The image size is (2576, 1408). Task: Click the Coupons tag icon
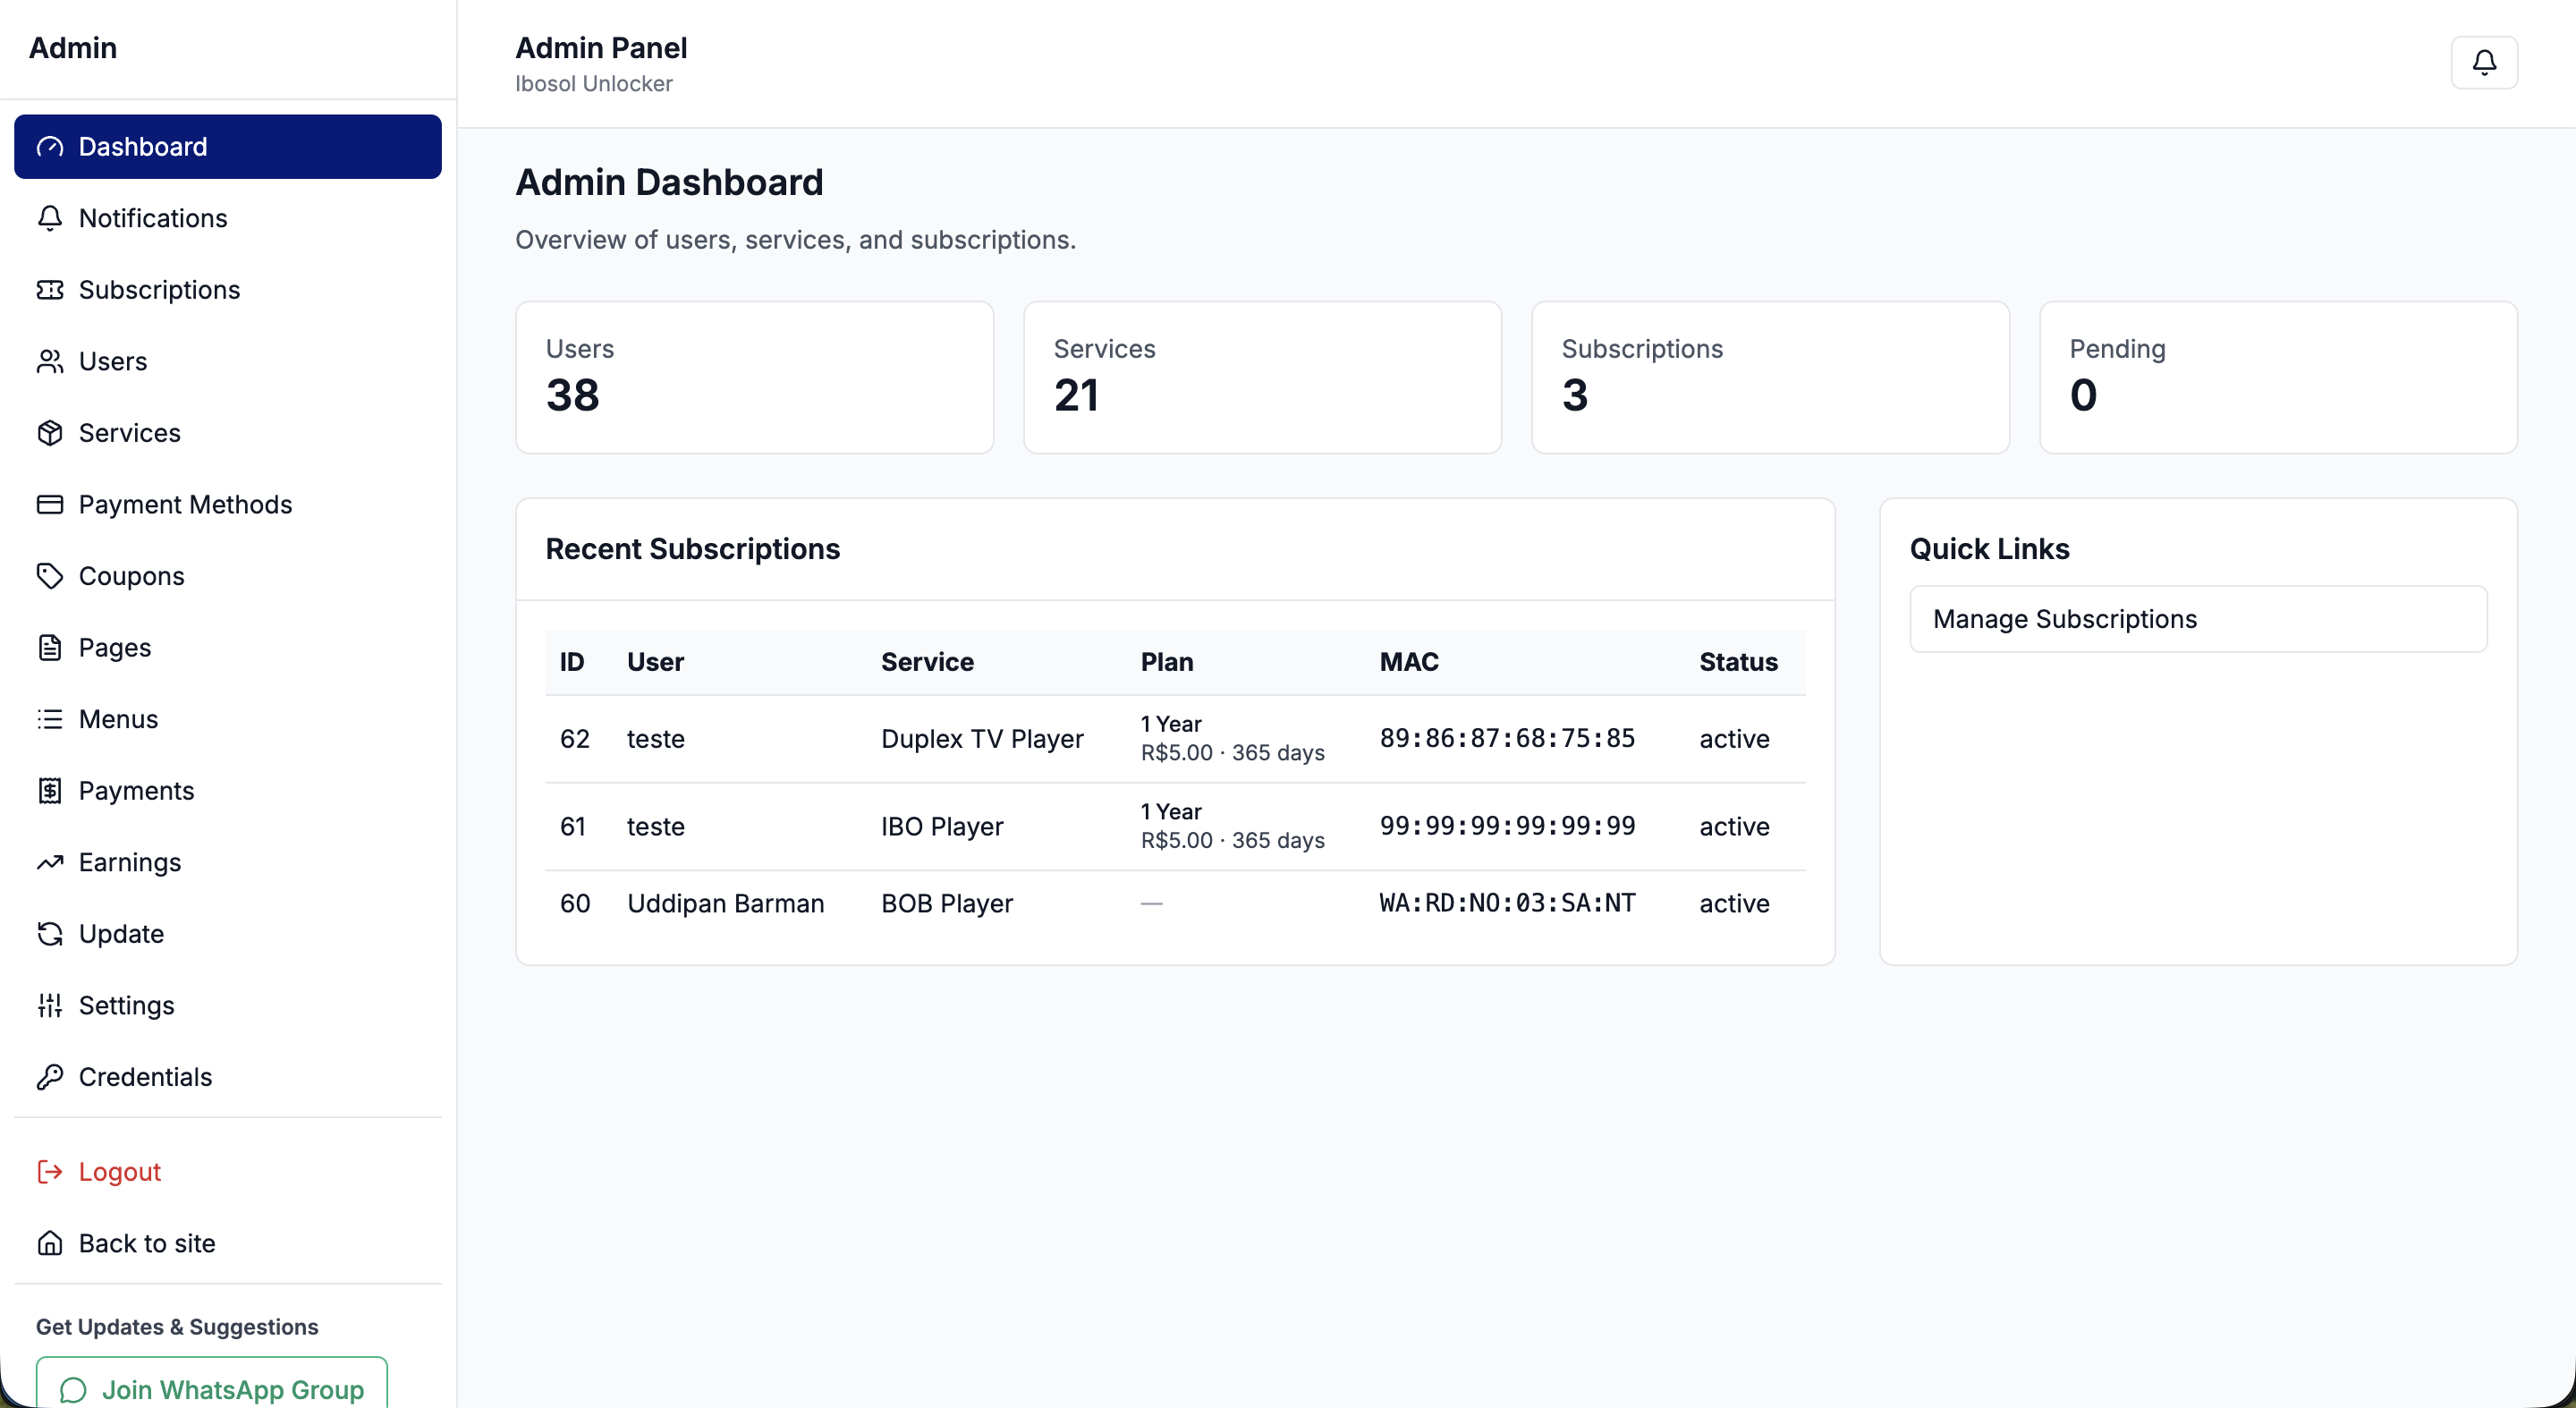(x=50, y=576)
